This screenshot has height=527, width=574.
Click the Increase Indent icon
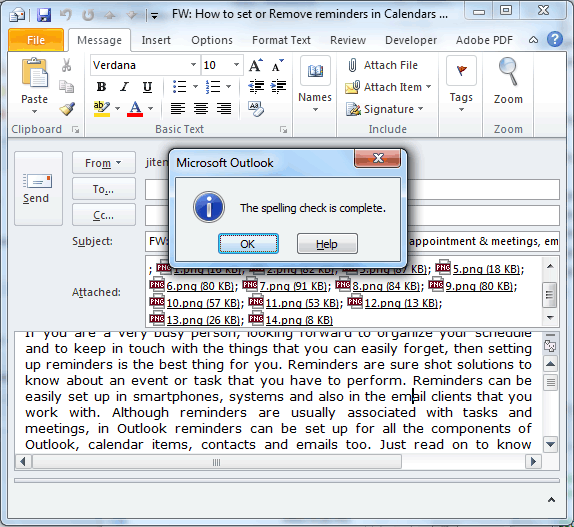[278, 87]
